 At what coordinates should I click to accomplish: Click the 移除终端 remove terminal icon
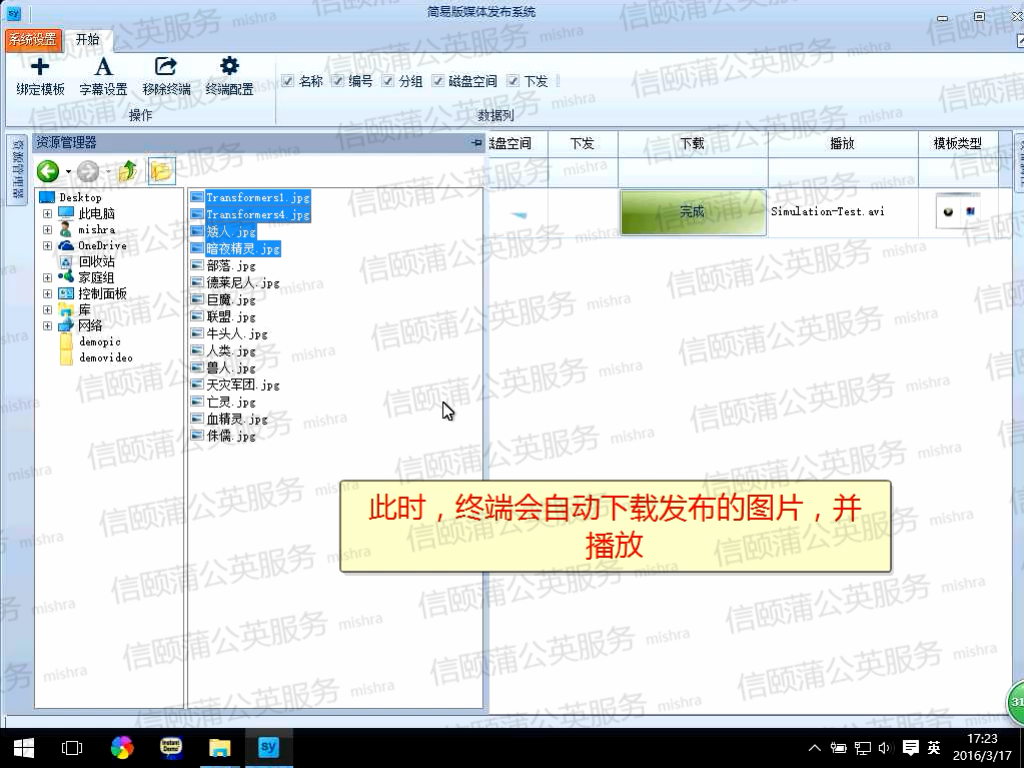coord(166,68)
